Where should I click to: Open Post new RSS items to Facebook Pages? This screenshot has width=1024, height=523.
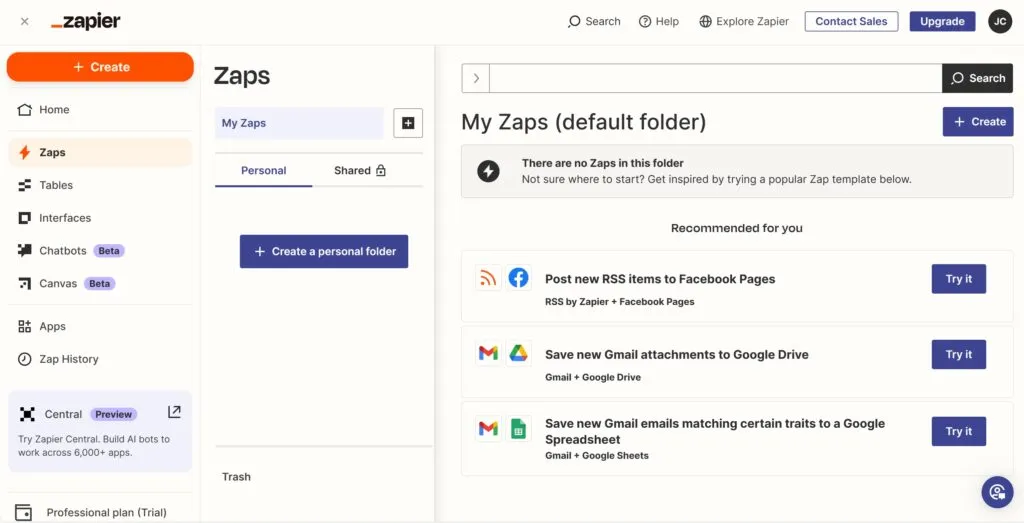click(x=660, y=279)
